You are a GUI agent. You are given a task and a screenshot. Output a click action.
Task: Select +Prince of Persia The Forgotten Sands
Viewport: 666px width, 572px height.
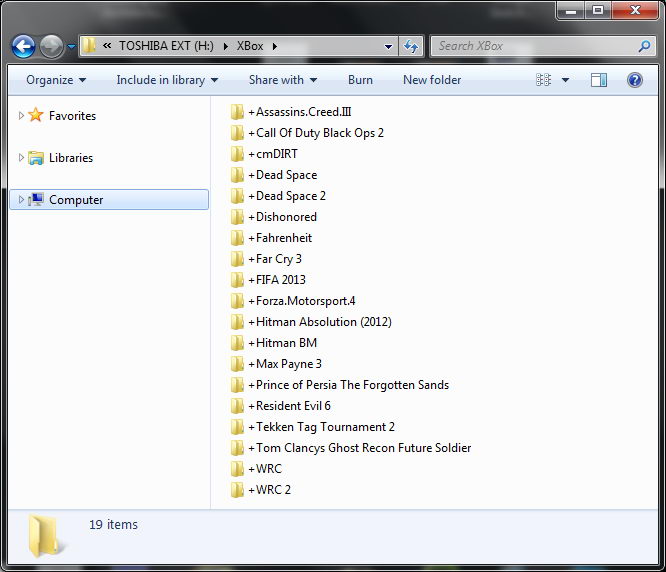pyautogui.click(x=348, y=385)
